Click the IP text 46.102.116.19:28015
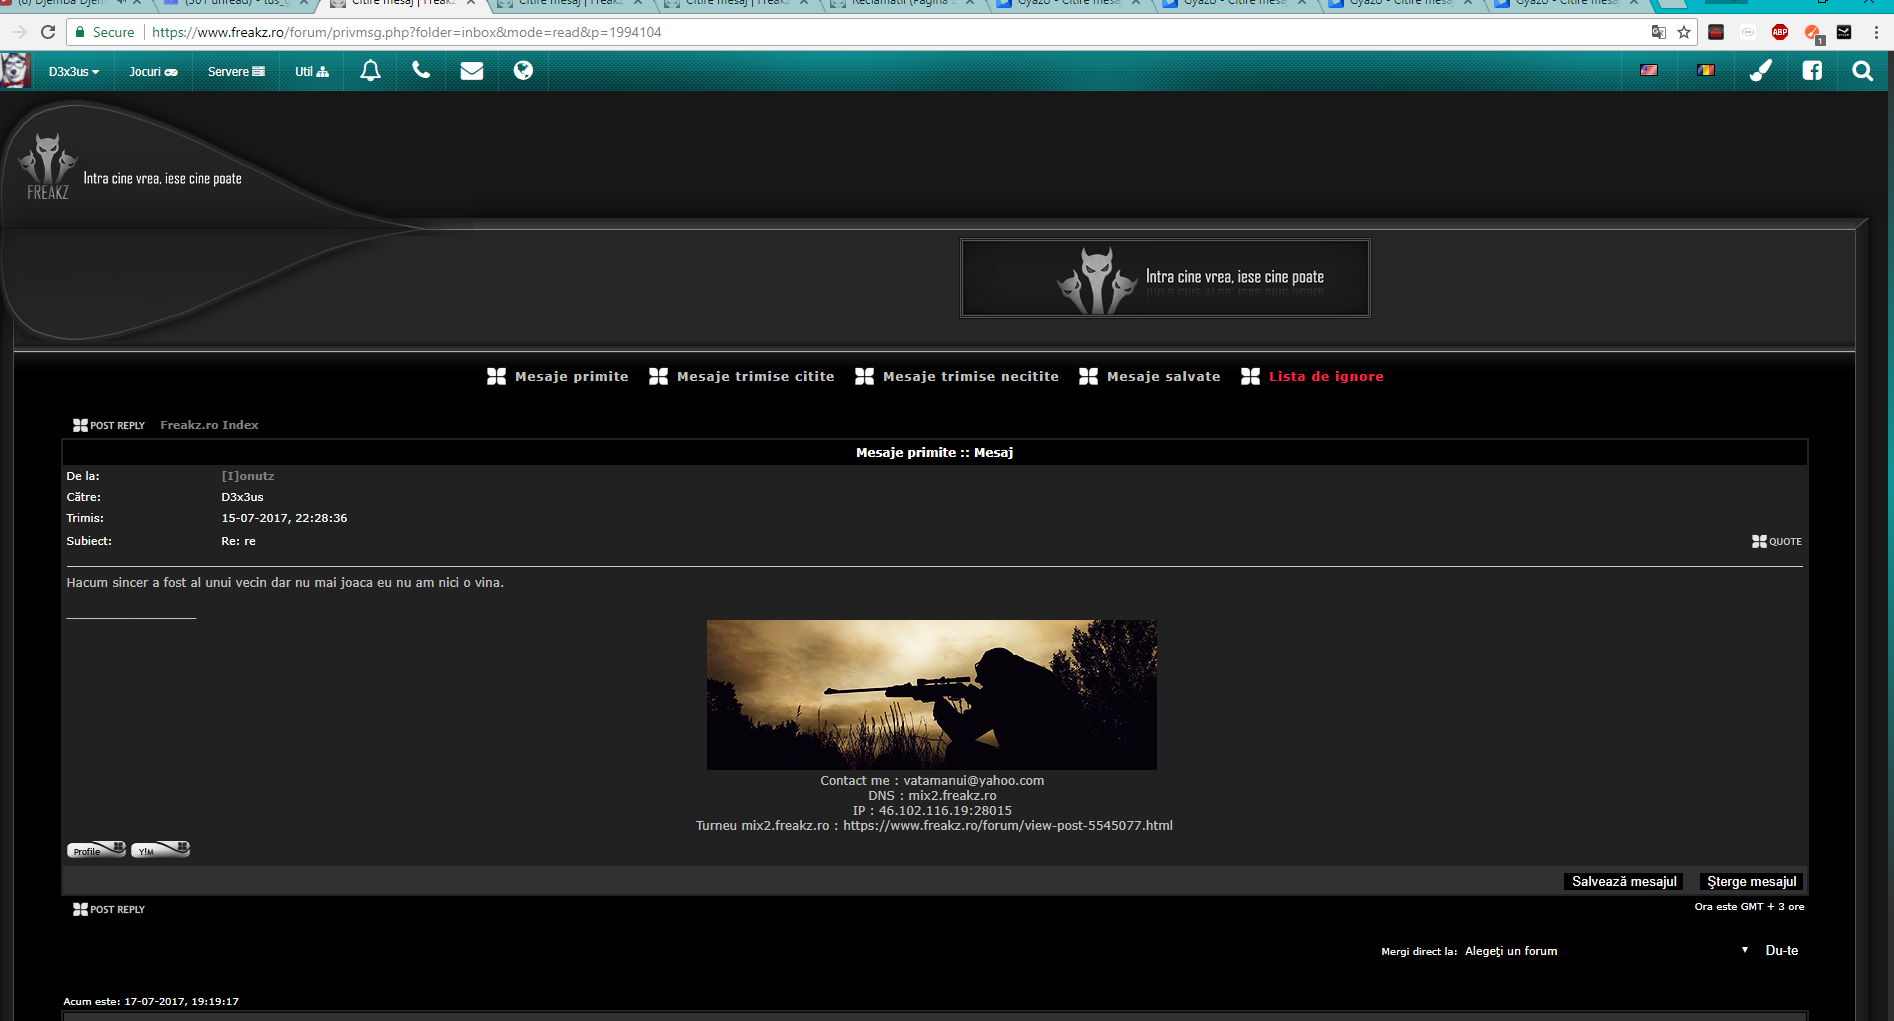 pyautogui.click(x=945, y=811)
